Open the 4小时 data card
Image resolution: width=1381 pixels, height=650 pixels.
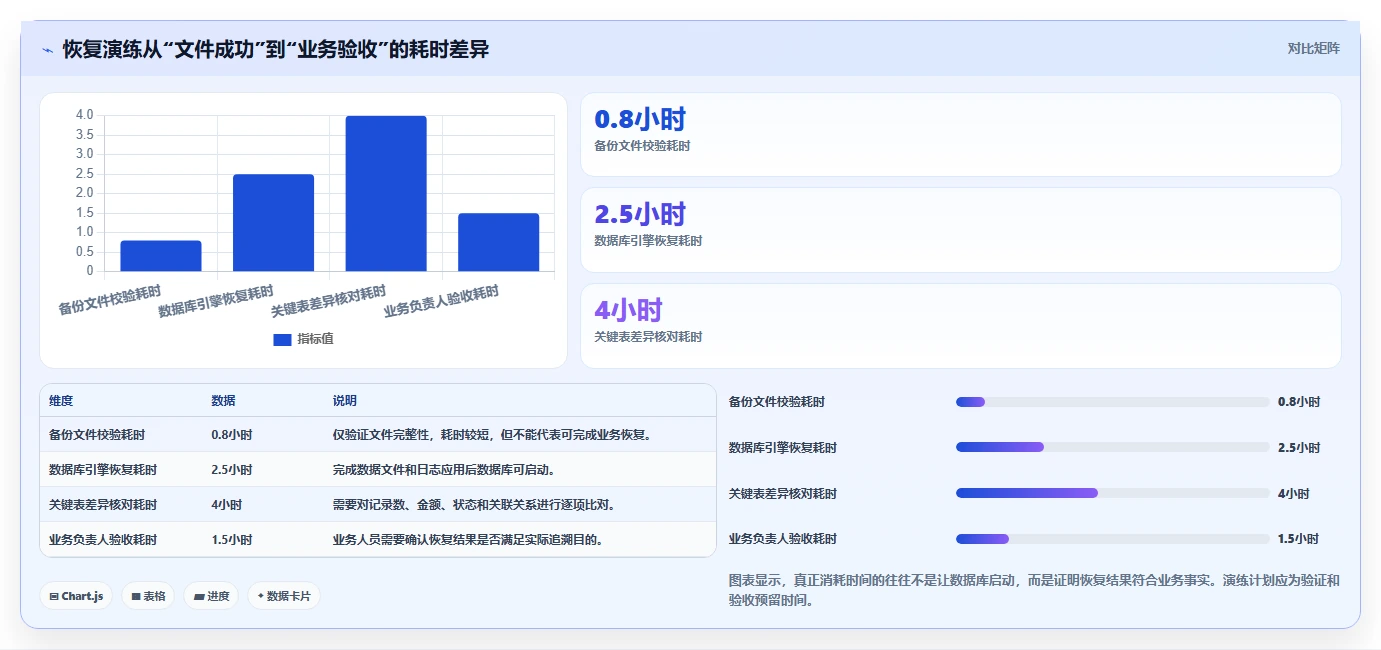click(x=960, y=326)
